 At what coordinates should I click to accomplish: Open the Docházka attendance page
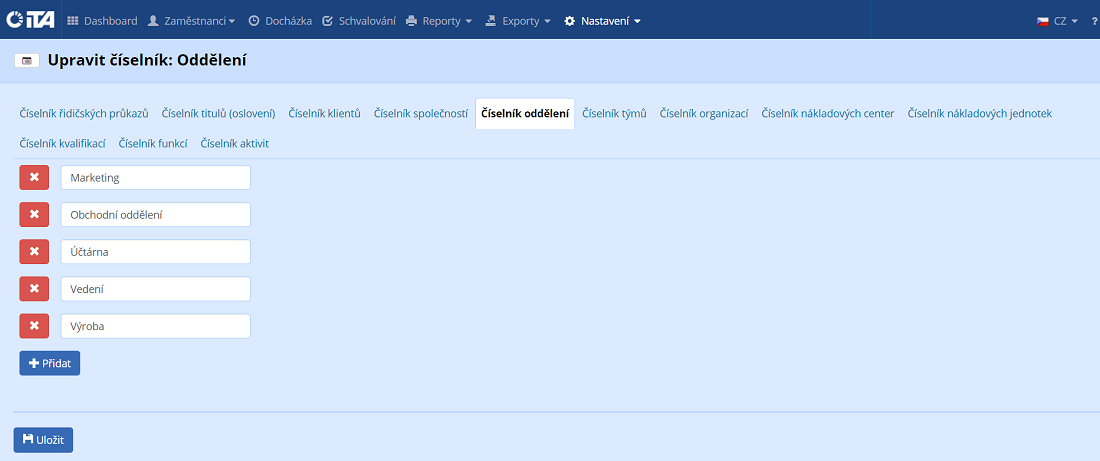280,21
